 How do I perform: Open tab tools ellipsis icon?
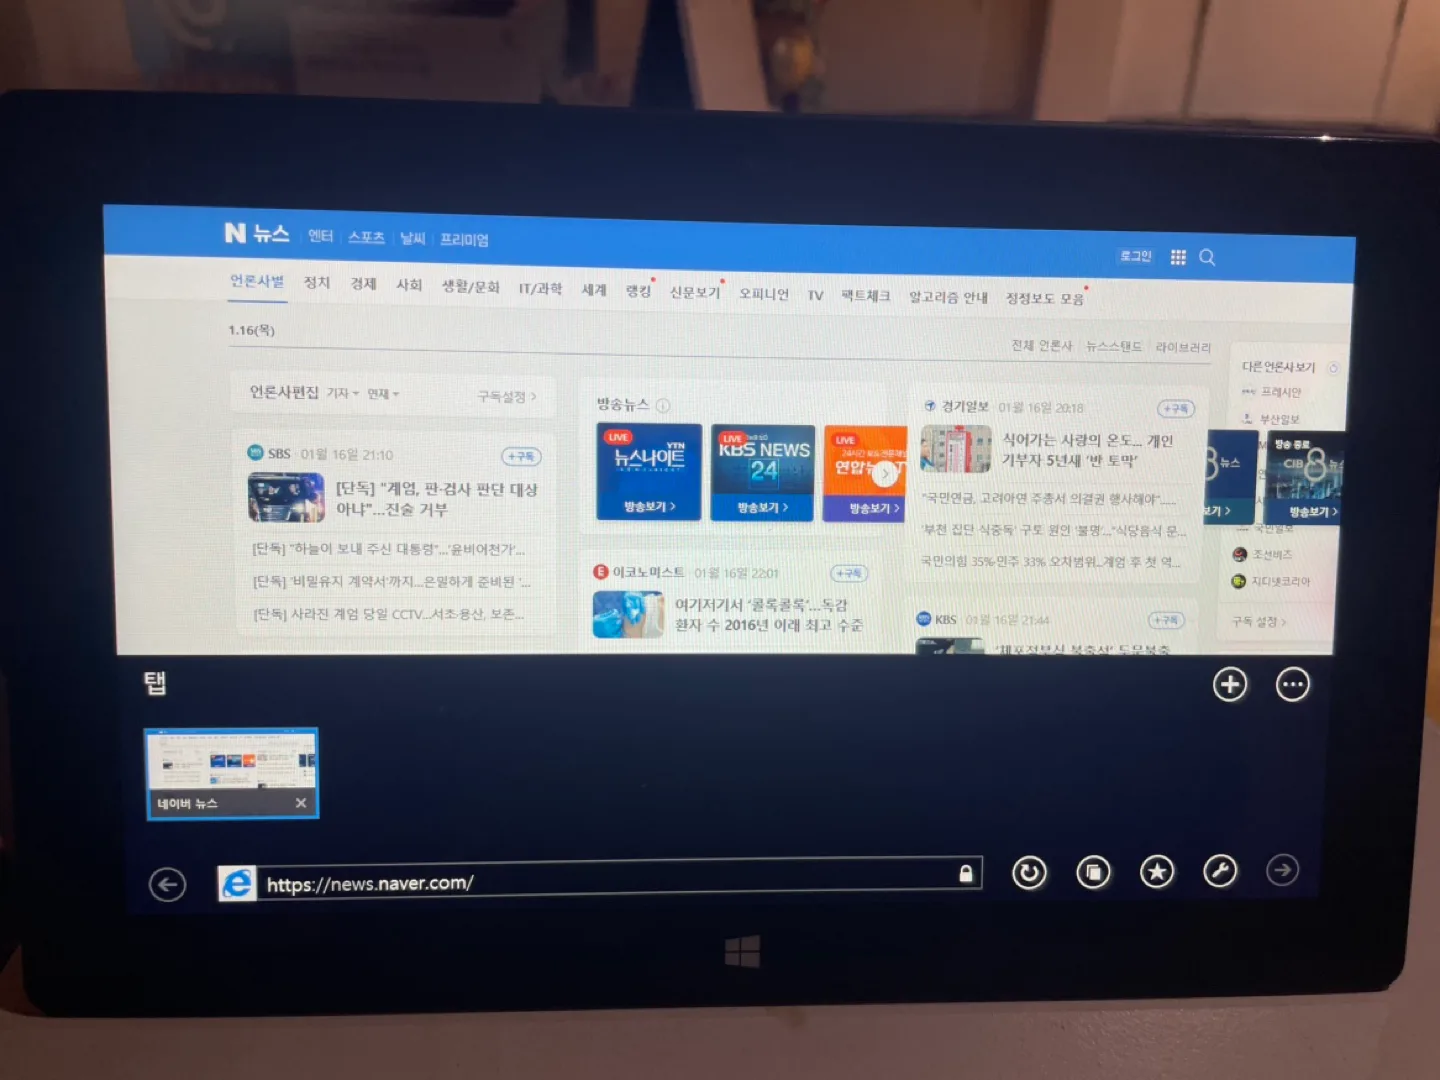pyautogui.click(x=1293, y=685)
